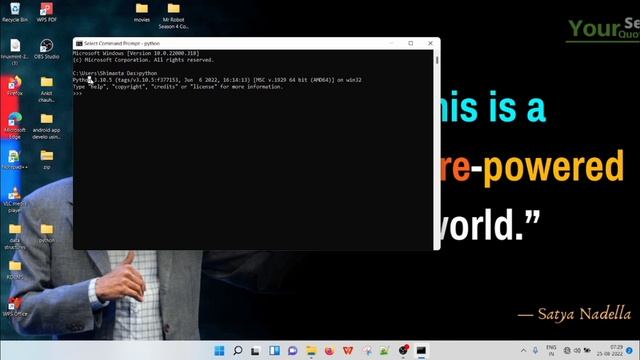Open the Recycle Bin desktop icon

(15, 12)
